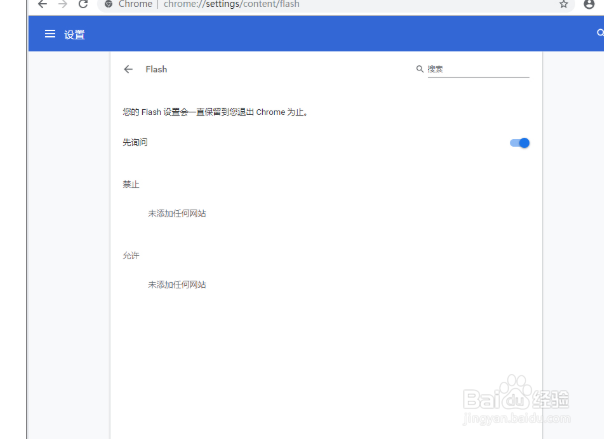
Task: Click the Flash settings notice about exiting Chrome
Action: coord(215,112)
